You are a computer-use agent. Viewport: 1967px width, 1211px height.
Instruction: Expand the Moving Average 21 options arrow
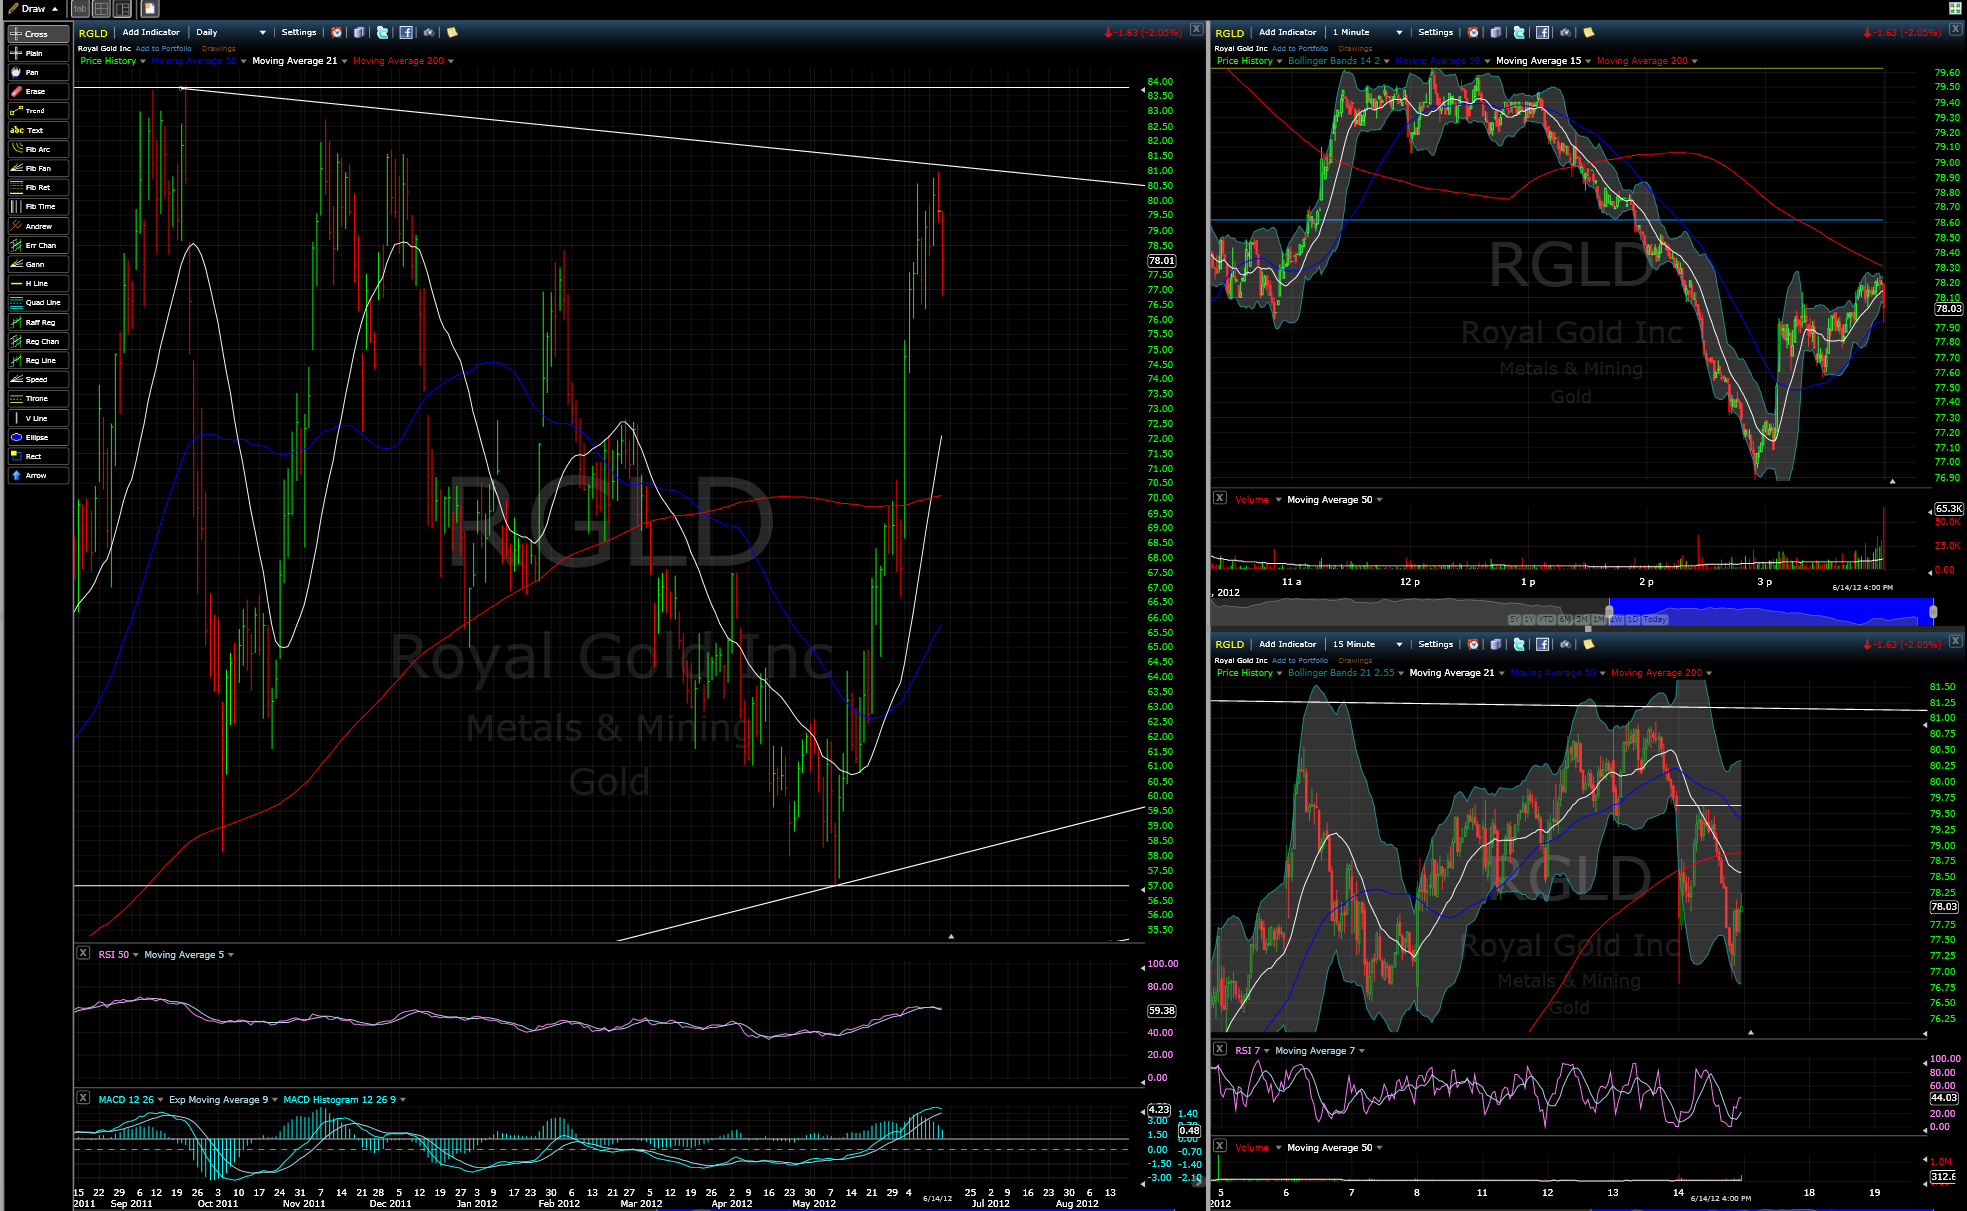pos(345,61)
